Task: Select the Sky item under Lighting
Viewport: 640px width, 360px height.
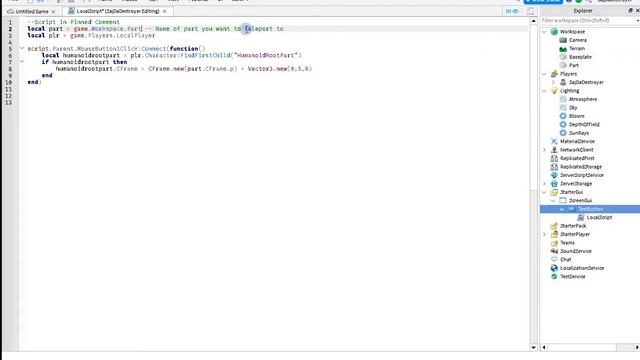Action: (573, 108)
